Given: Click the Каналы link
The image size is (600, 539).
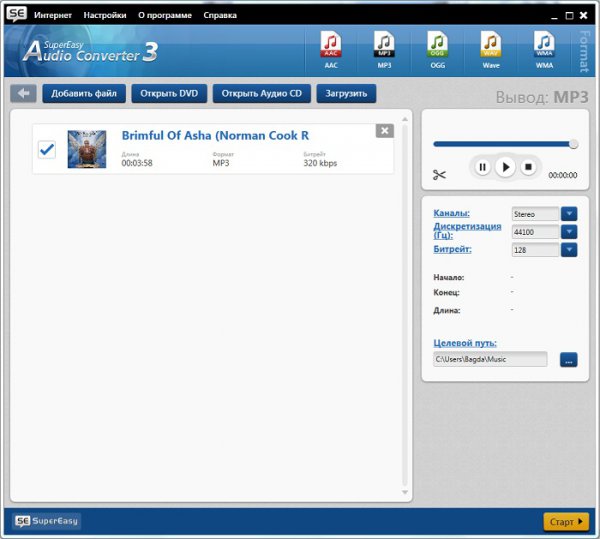Looking at the screenshot, I should (452, 213).
